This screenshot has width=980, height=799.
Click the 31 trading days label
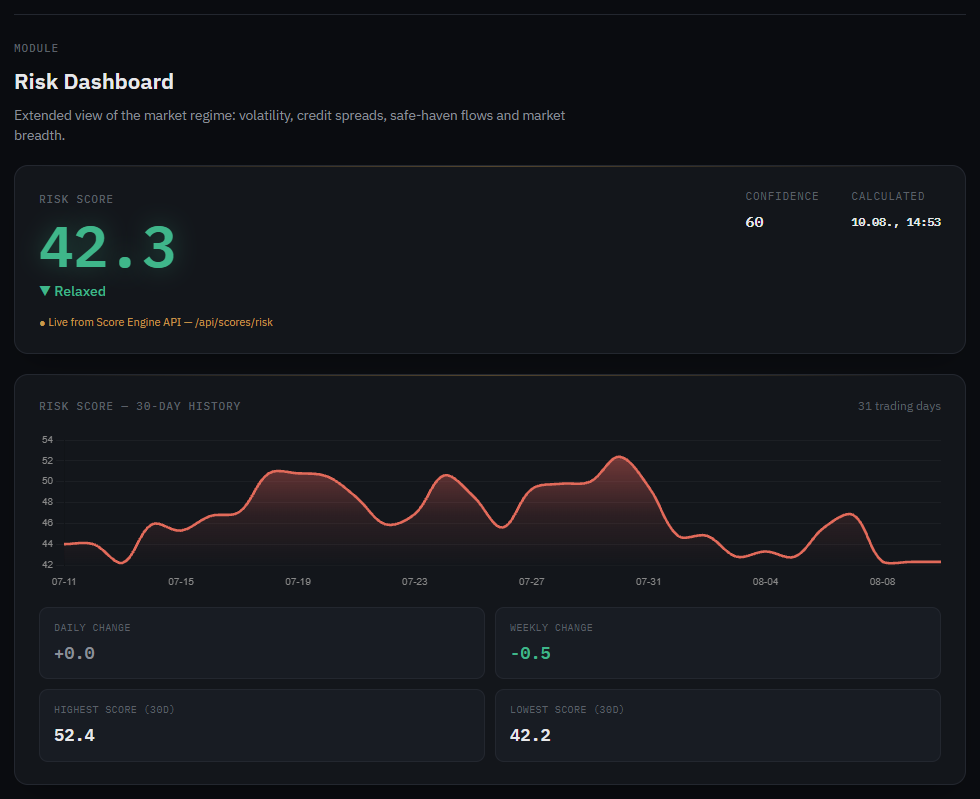point(899,406)
